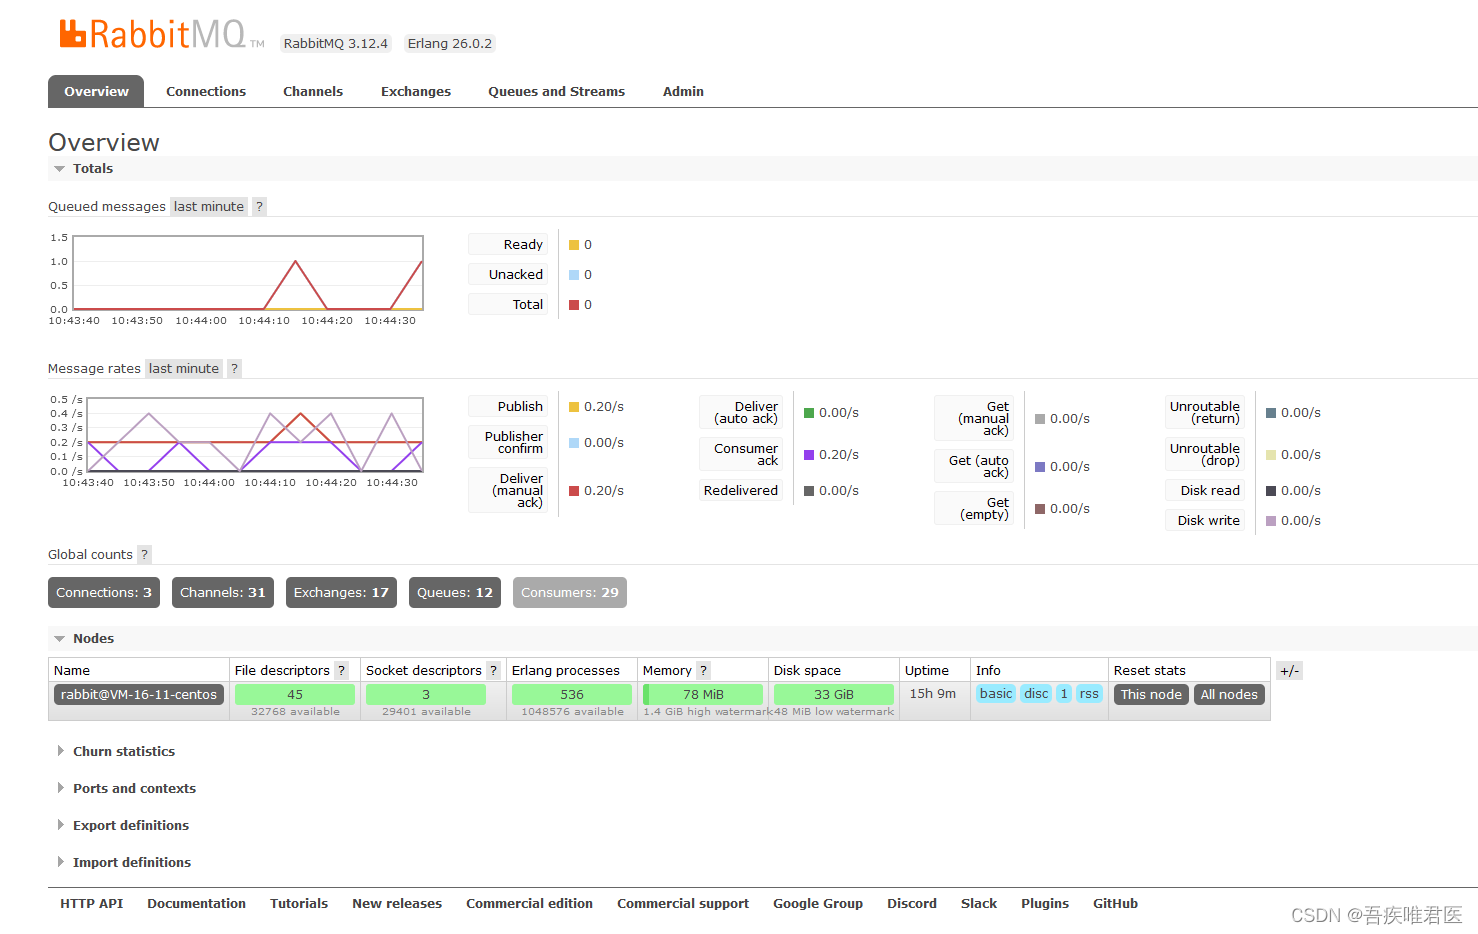
Task: Click the Global counts help question mark
Action: 144,555
